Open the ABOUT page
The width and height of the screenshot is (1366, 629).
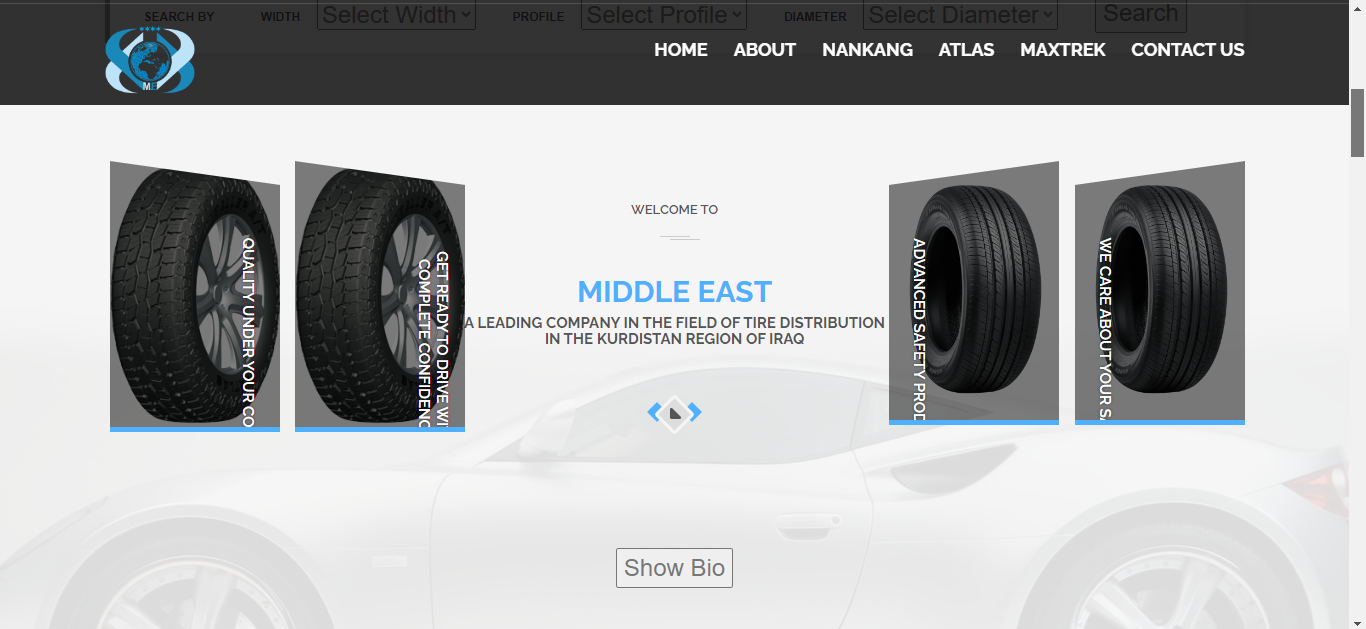click(x=765, y=50)
